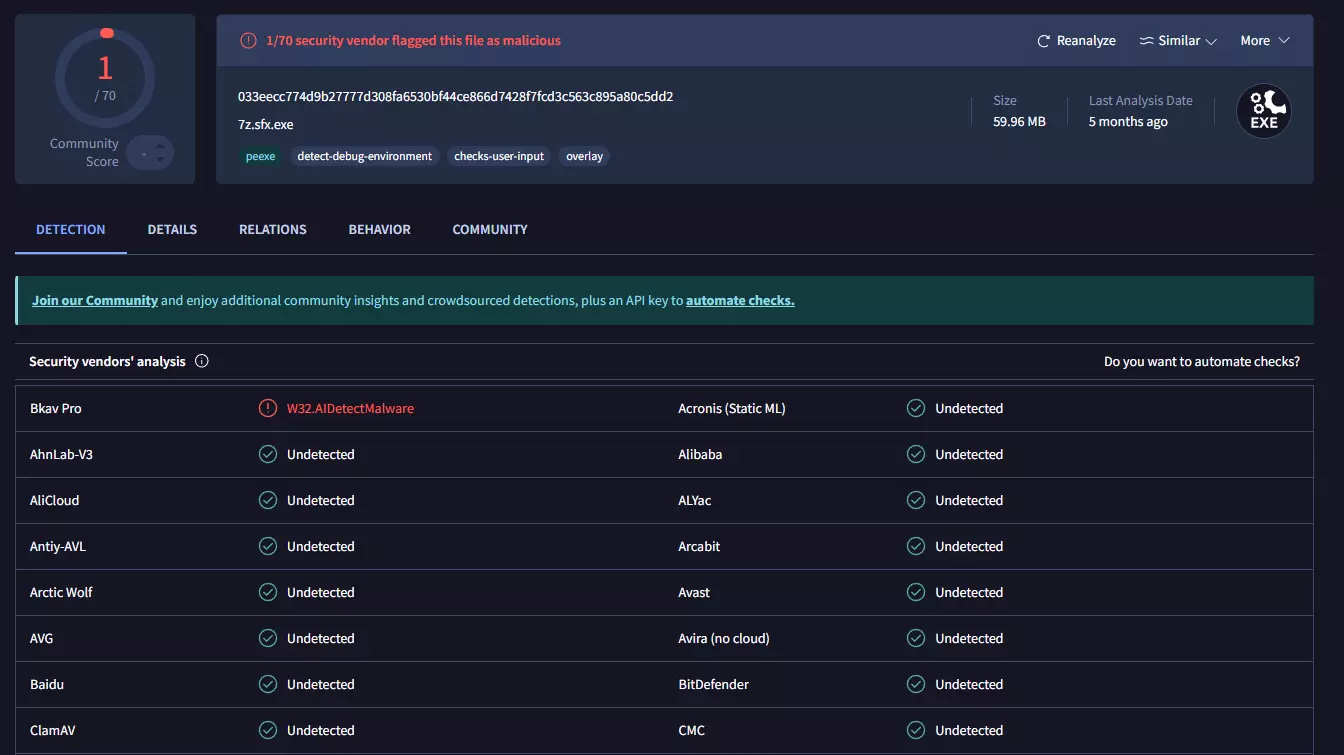Viewport: 1344px width, 755px height.
Task: Click the green check icon for AhnLab-V3
Action: 267,454
